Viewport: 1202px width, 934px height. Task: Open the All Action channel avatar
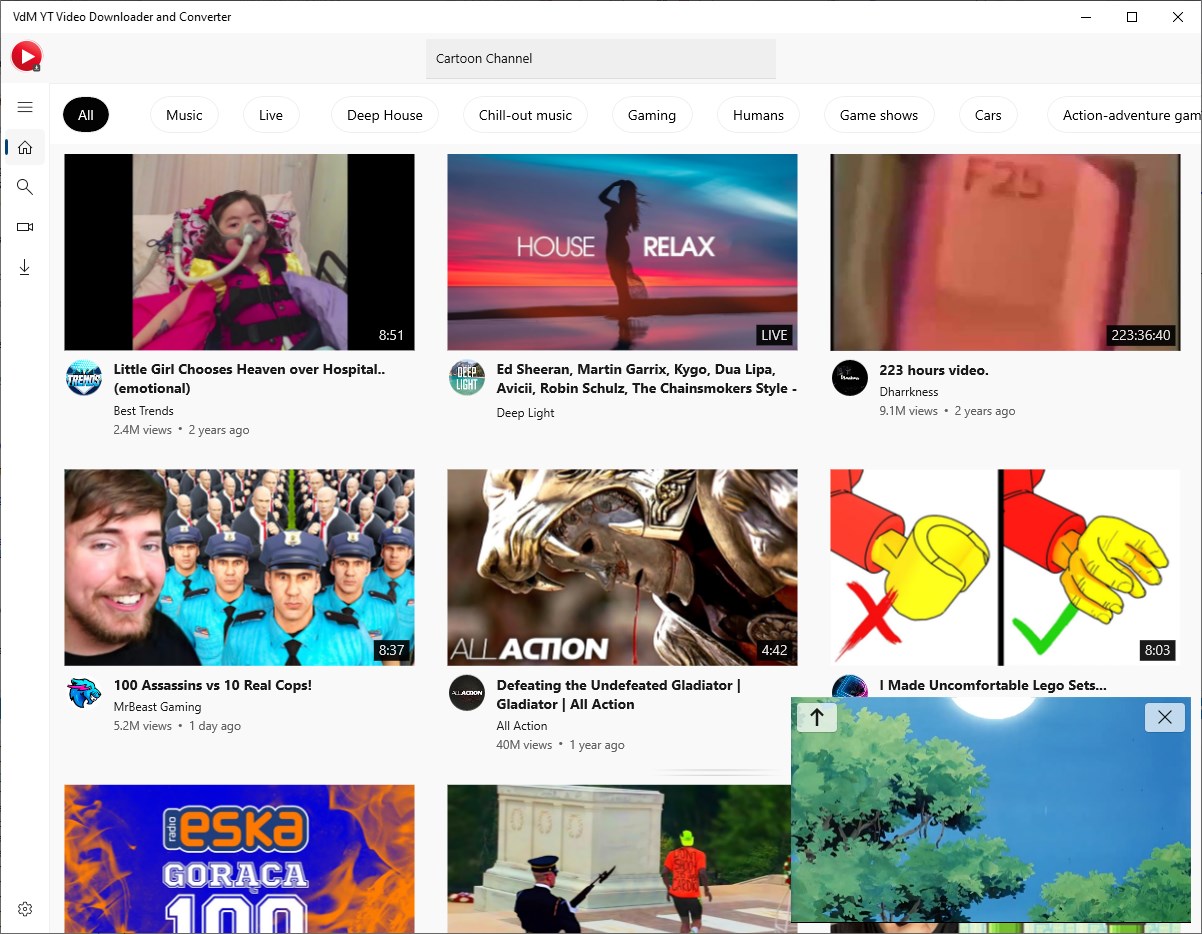click(x=467, y=693)
